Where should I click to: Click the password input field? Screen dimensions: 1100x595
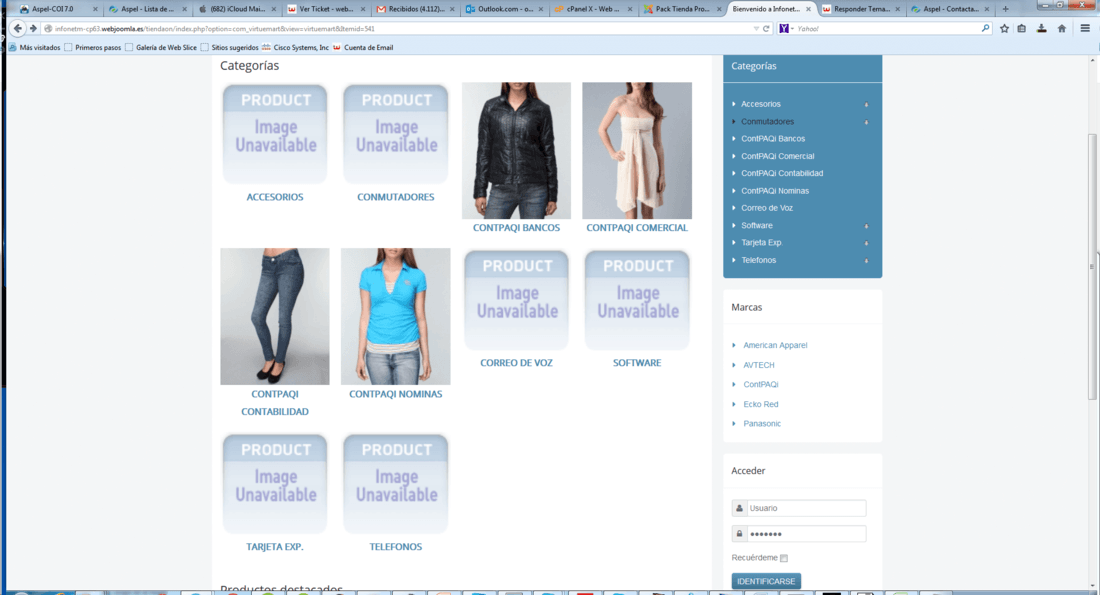point(806,534)
